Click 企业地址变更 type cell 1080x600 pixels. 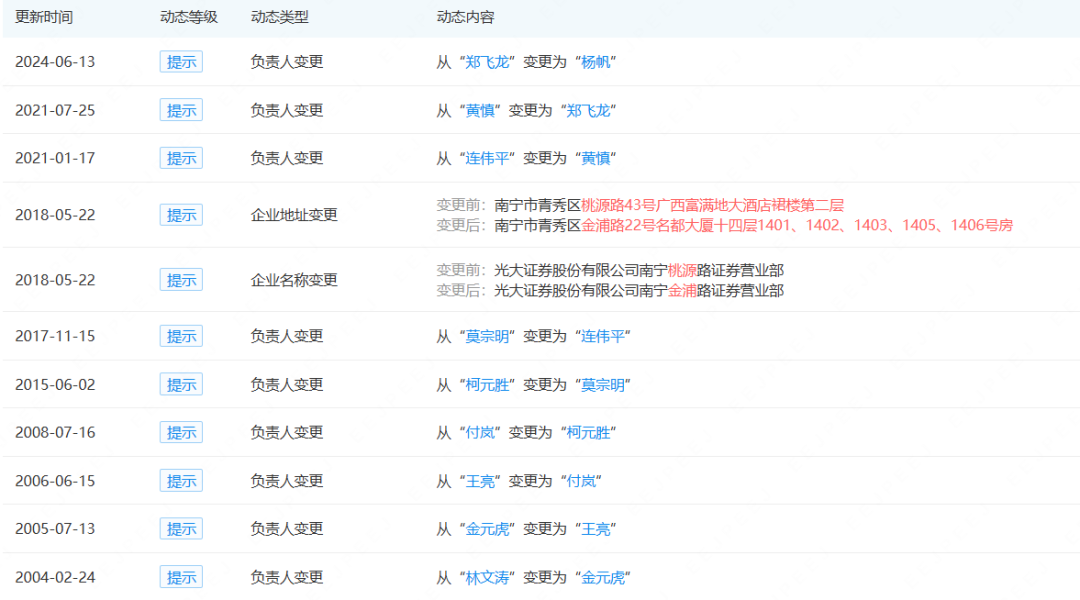tap(294, 215)
